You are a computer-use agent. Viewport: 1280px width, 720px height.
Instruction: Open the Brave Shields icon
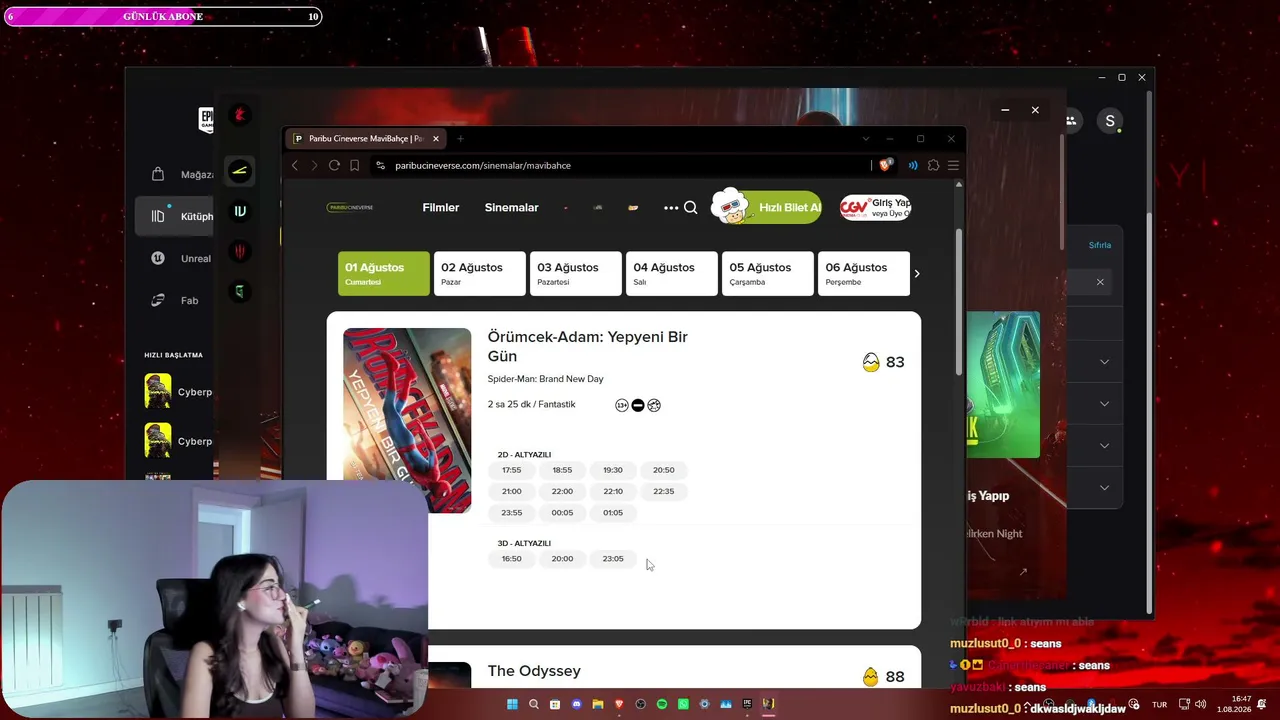pyautogui.click(x=885, y=165)
